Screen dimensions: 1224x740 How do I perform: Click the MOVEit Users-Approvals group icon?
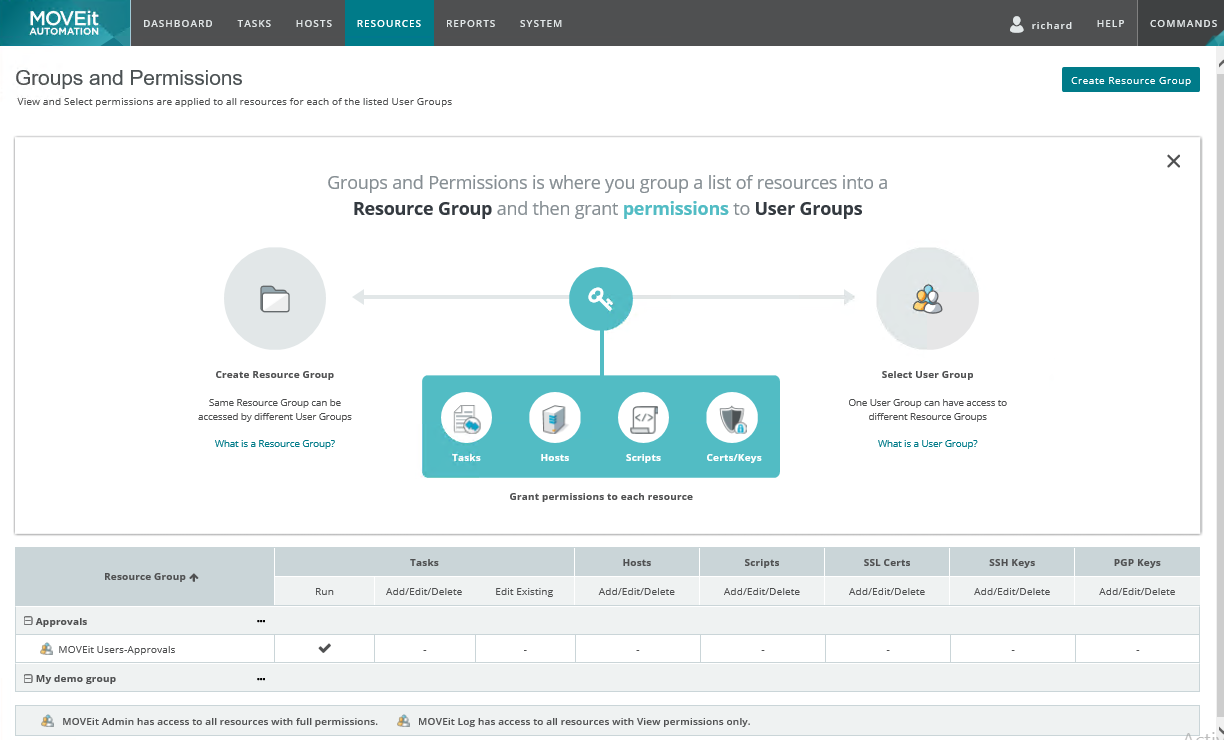pos(46,649)
